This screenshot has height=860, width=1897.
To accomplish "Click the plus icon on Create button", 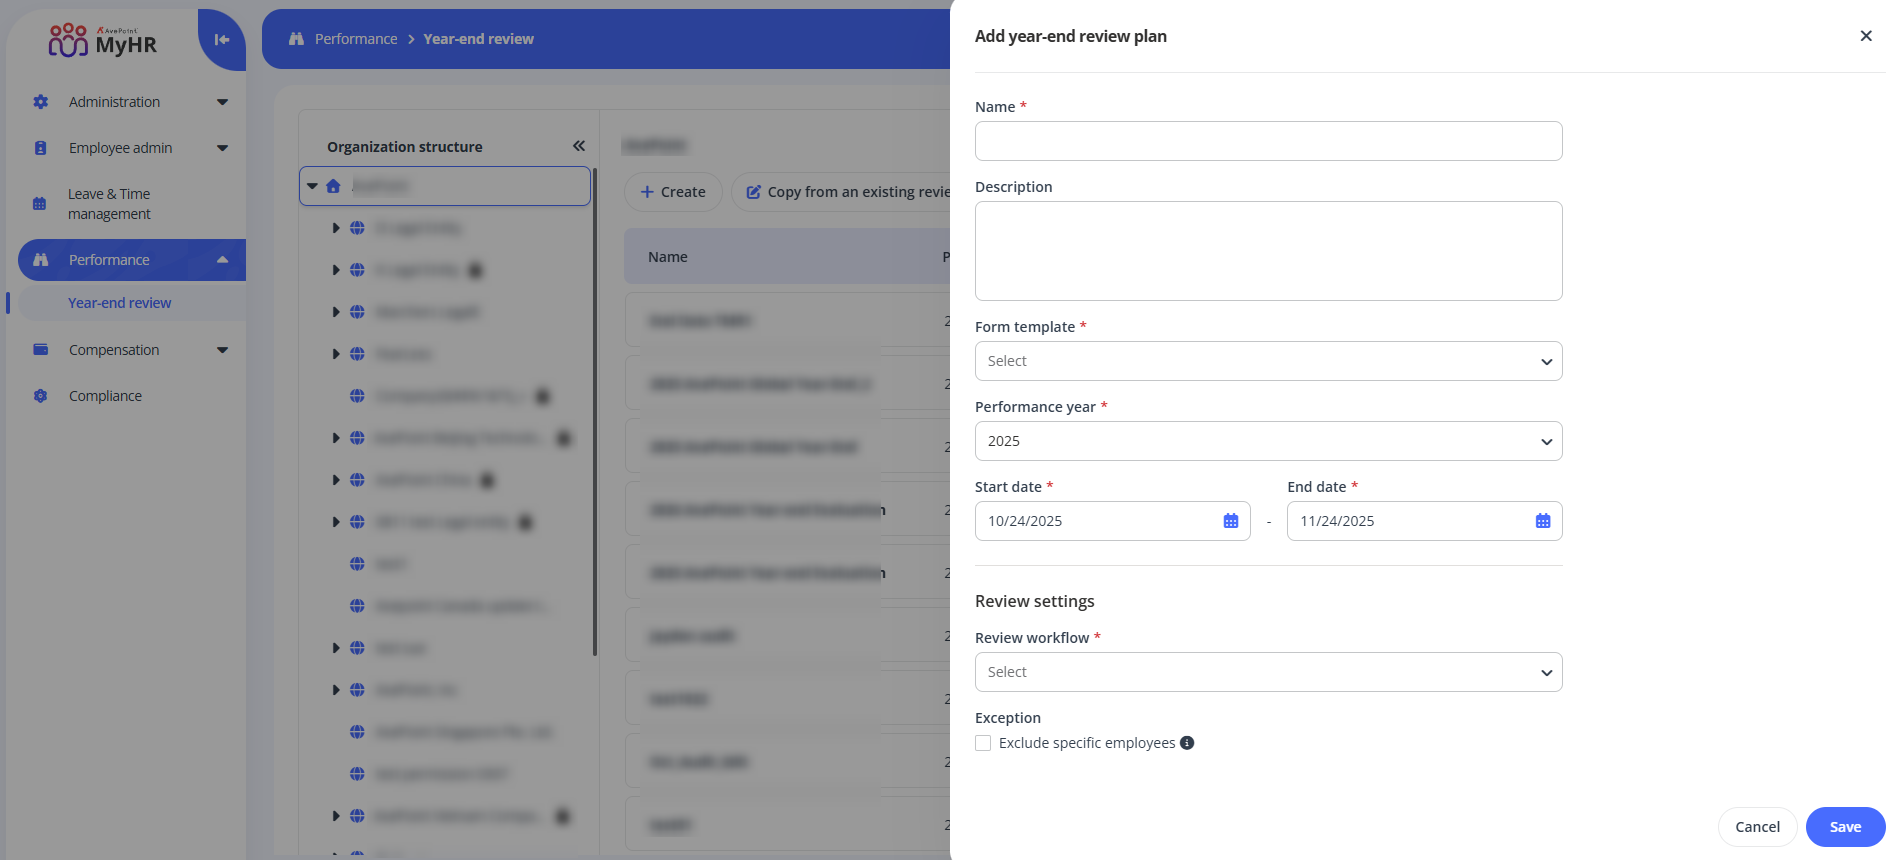I will [x=647, y=192].
